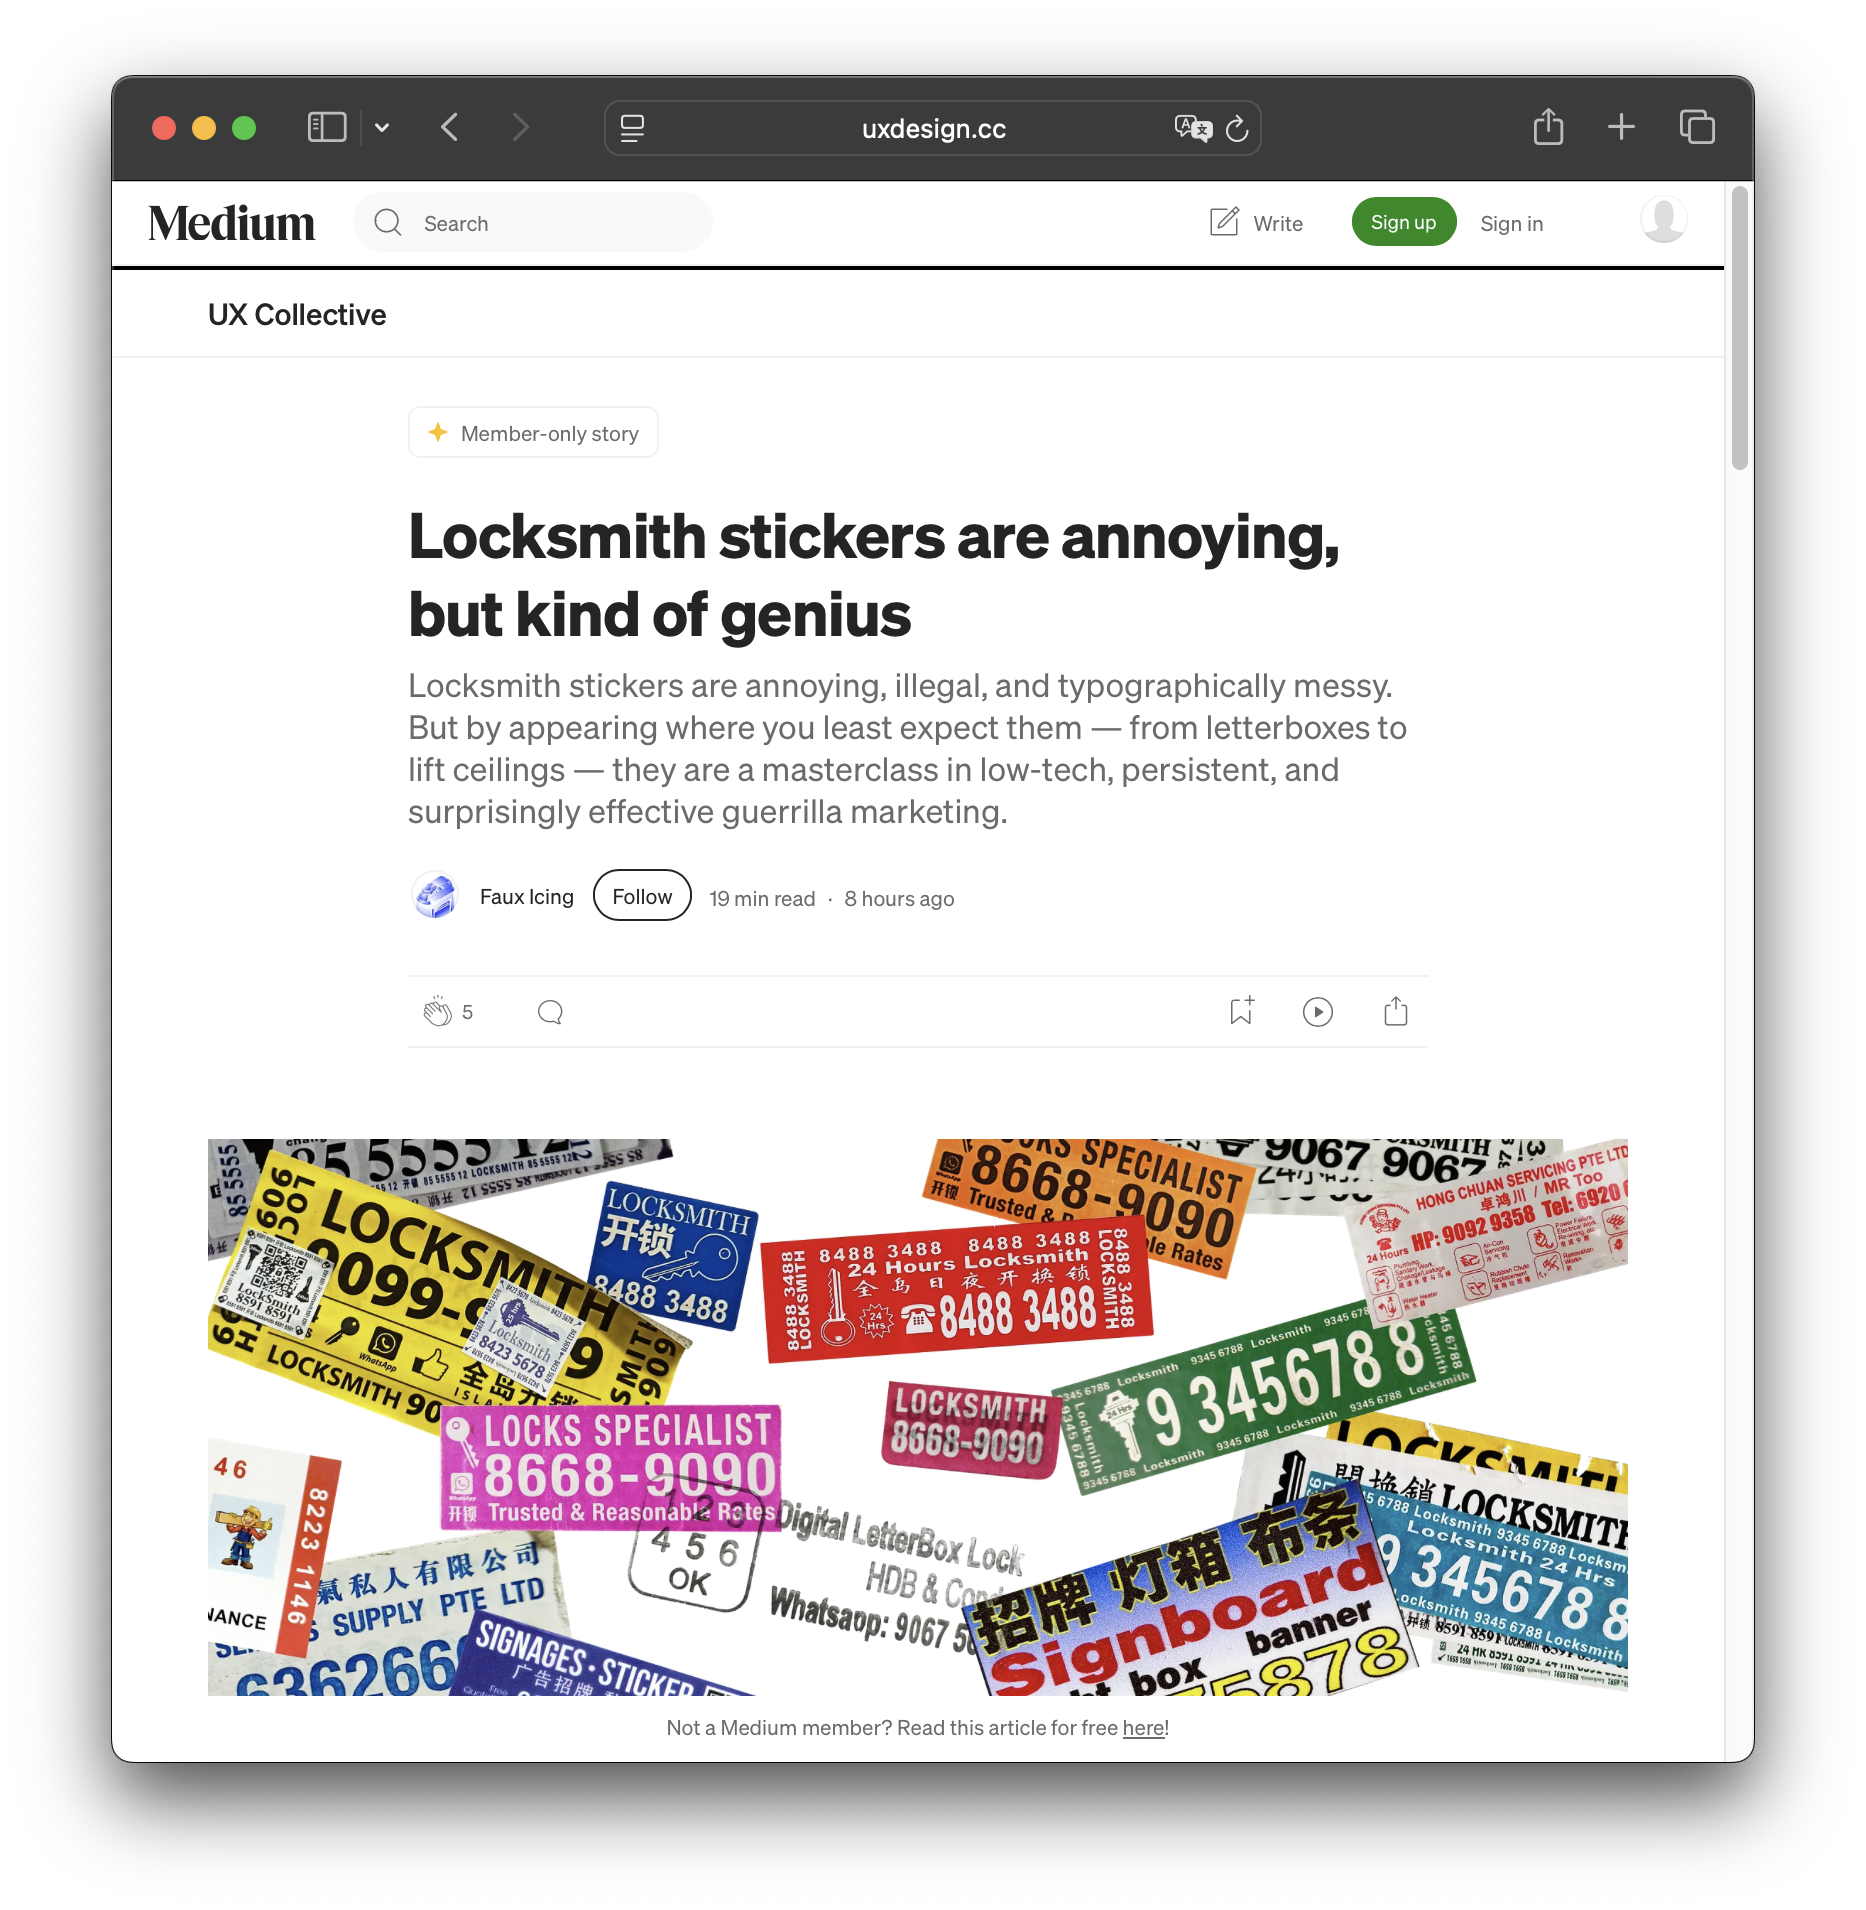Screen dimensions: 1866x1910
Task: Show the tab overview
Action: 1697,127
